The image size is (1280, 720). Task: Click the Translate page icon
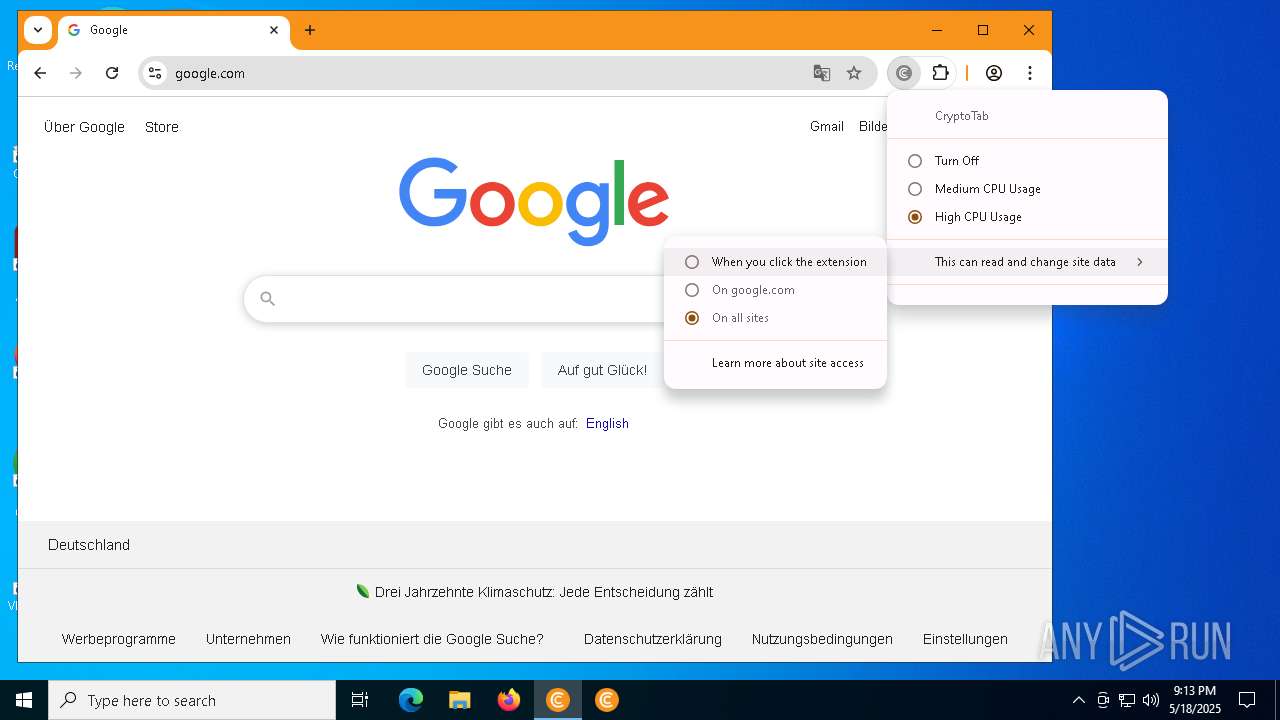[x=822, y=73]
